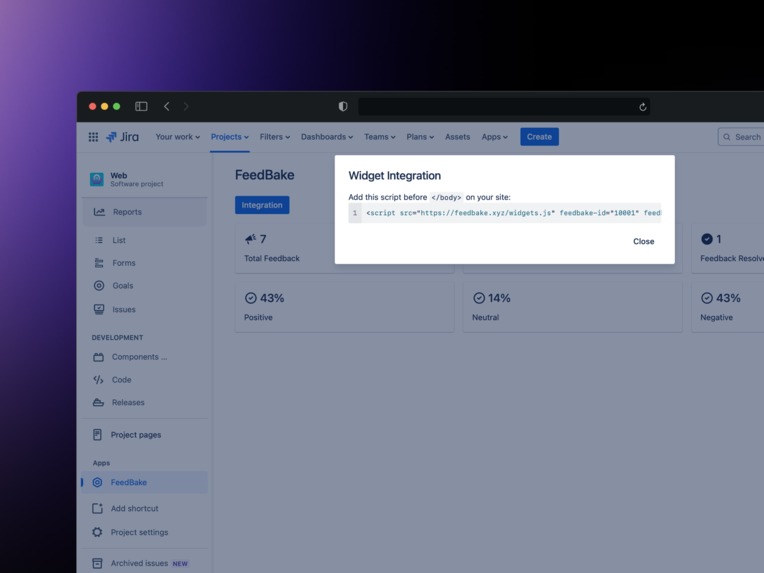Expand the Teams dropdown

pos(380,137)
